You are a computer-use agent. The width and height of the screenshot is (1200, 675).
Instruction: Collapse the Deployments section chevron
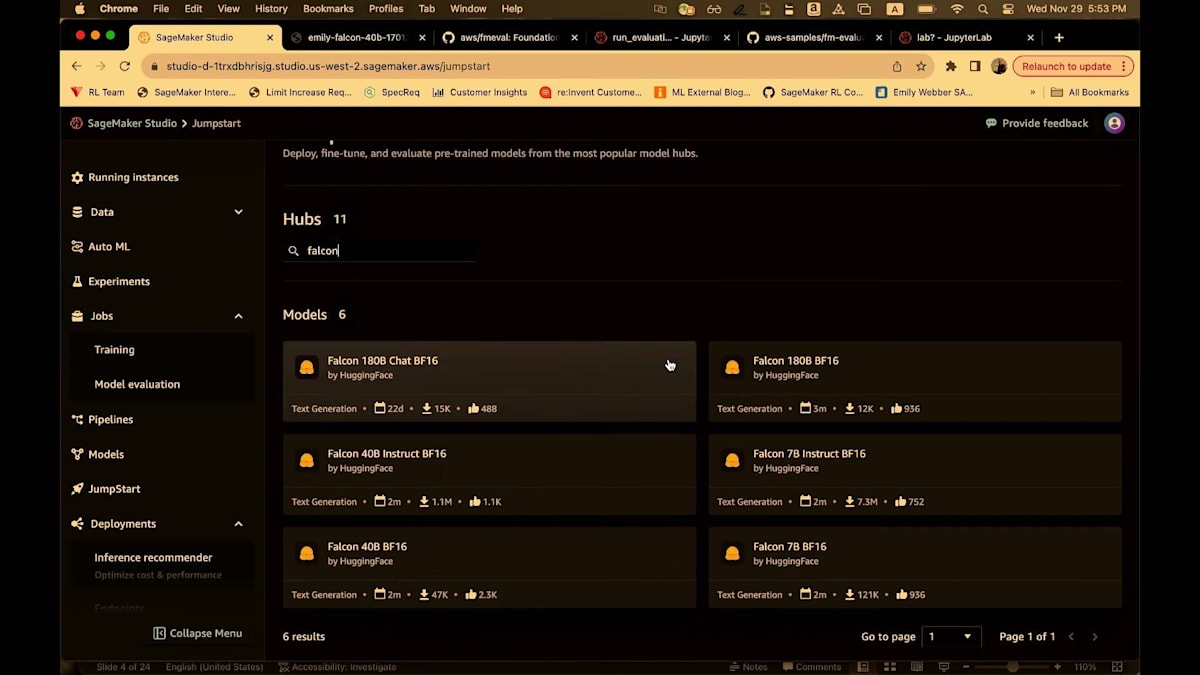[238, 524]
